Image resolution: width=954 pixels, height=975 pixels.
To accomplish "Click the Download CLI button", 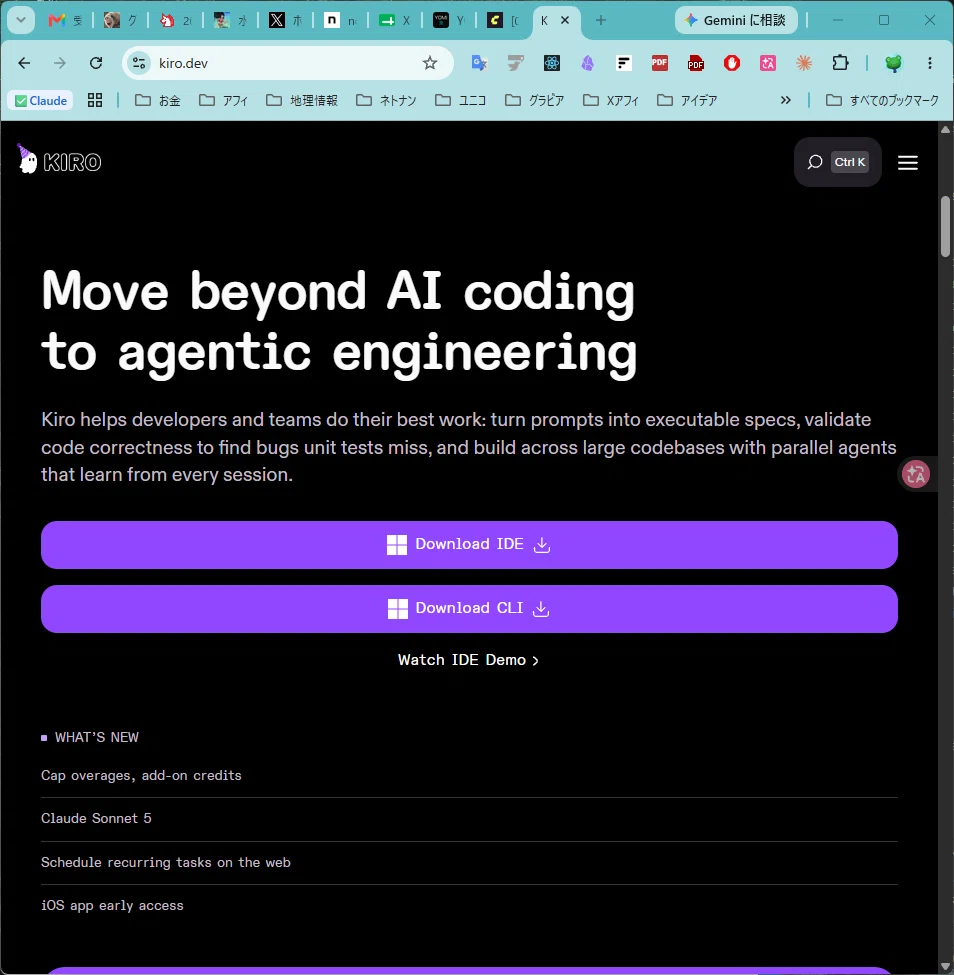I will (470, 609).
